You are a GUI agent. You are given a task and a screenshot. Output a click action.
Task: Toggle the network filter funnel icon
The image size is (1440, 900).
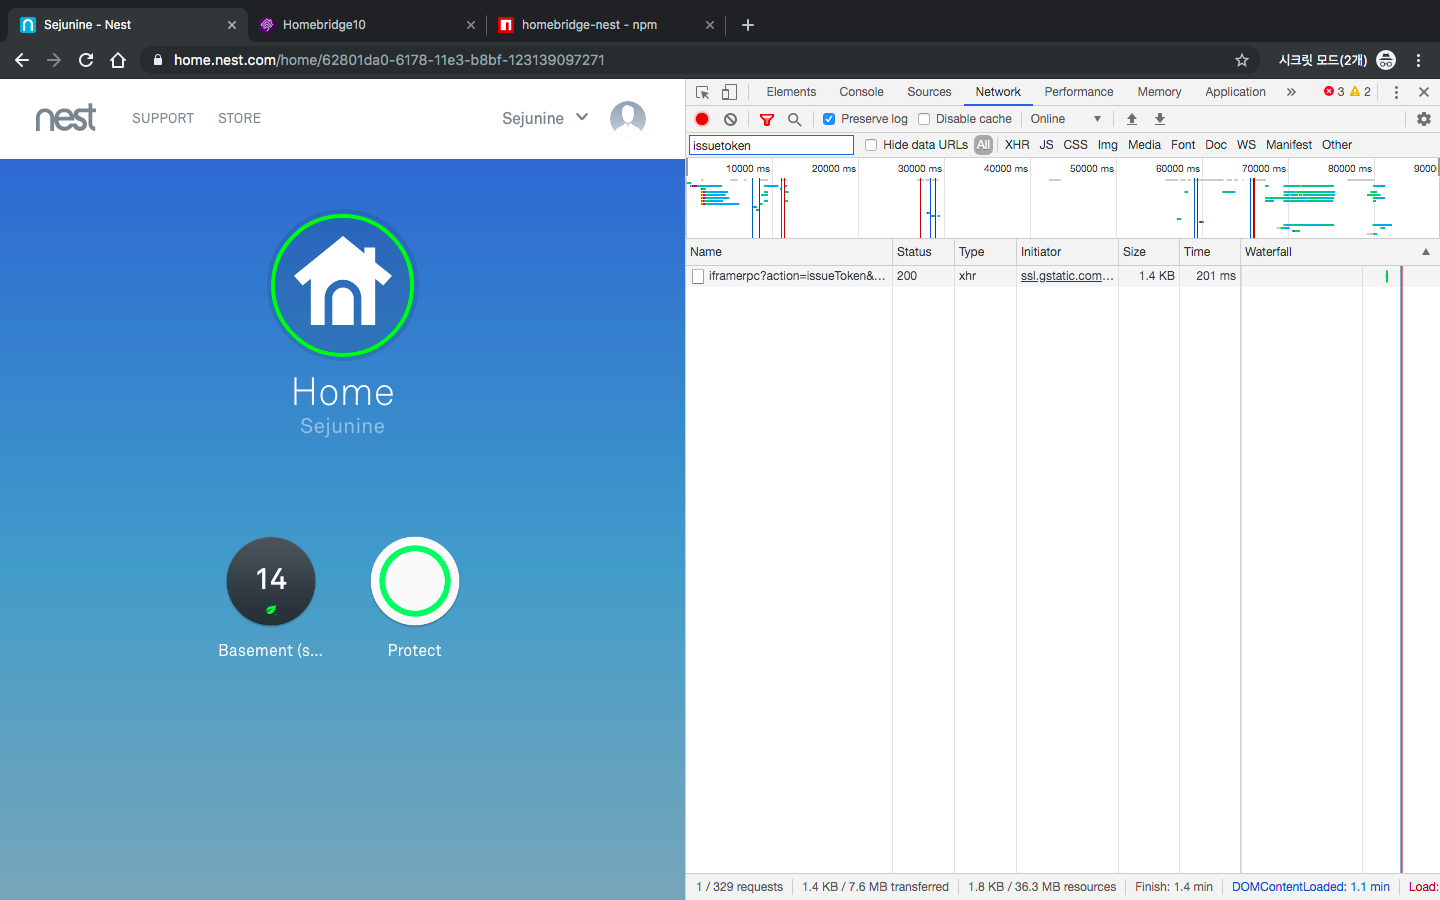767,119
